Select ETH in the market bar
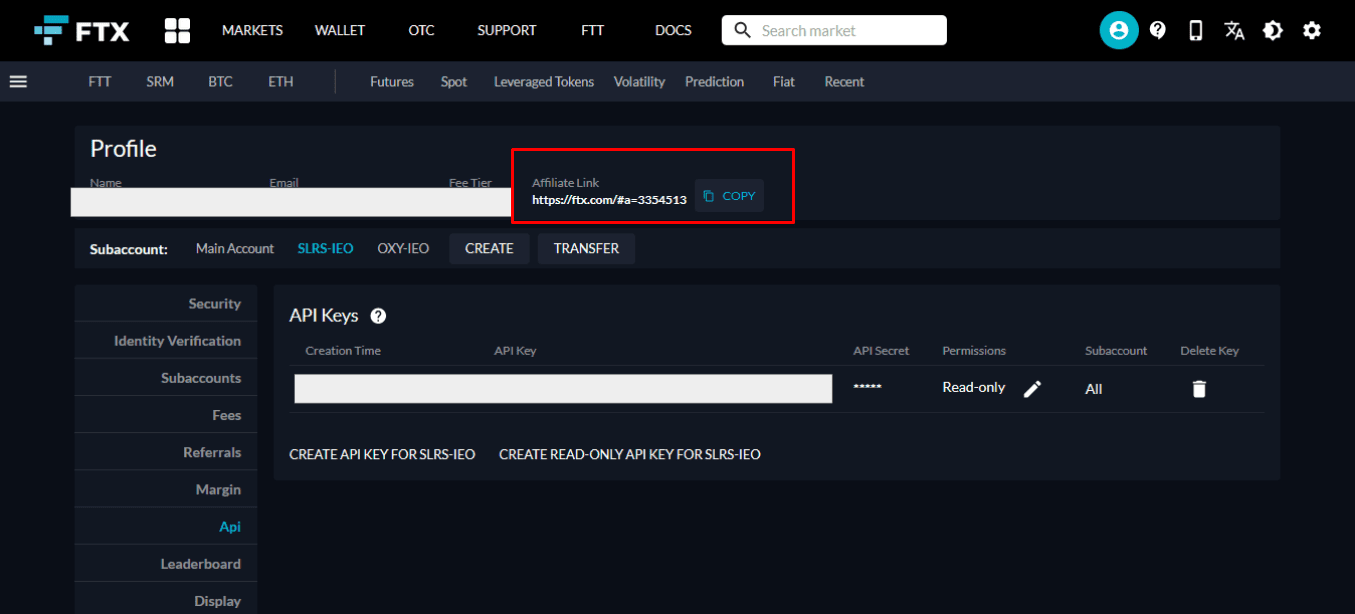Screen dimensions: 1355x614 pos(281,82)
